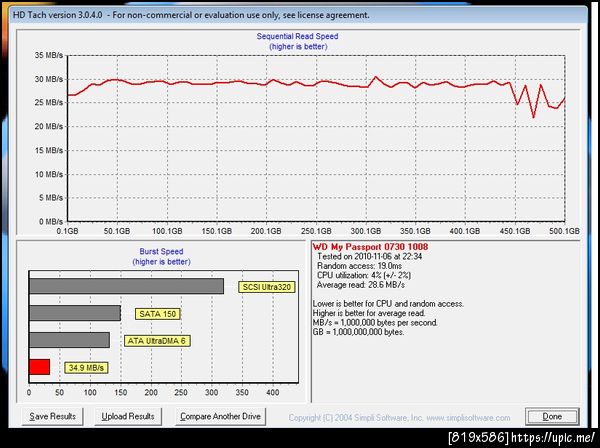Click the 10 MB/s axis label
The width and height of the screenshot is (600, 448).
(x=49, y=174)
